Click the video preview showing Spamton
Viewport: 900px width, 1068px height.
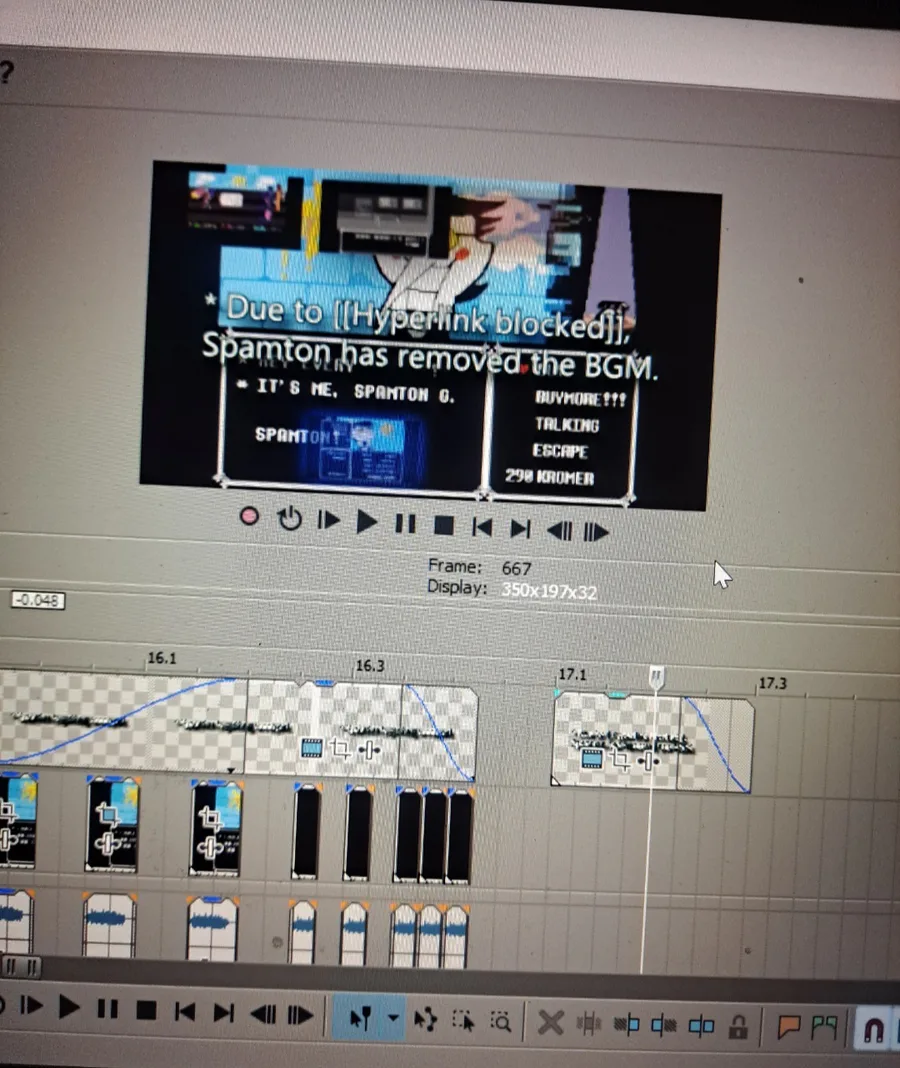(431, 335)
